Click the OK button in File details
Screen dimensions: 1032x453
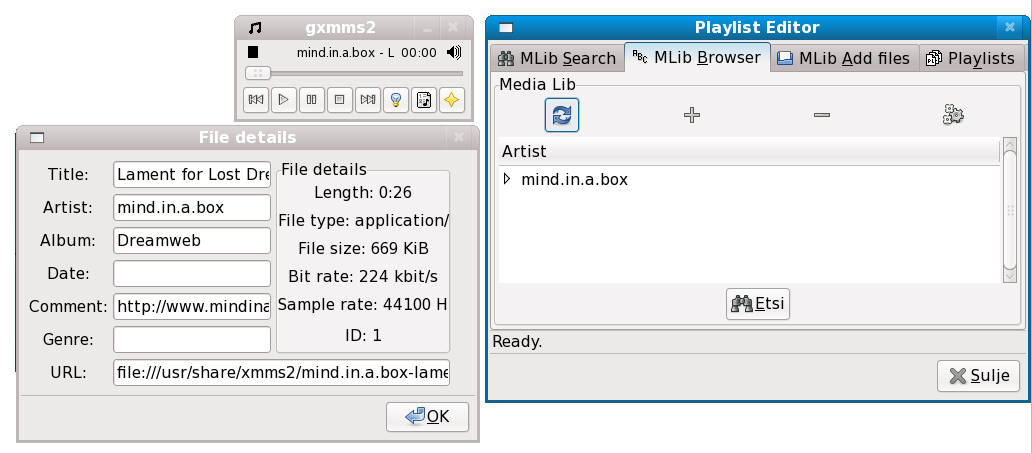[427, 416]
